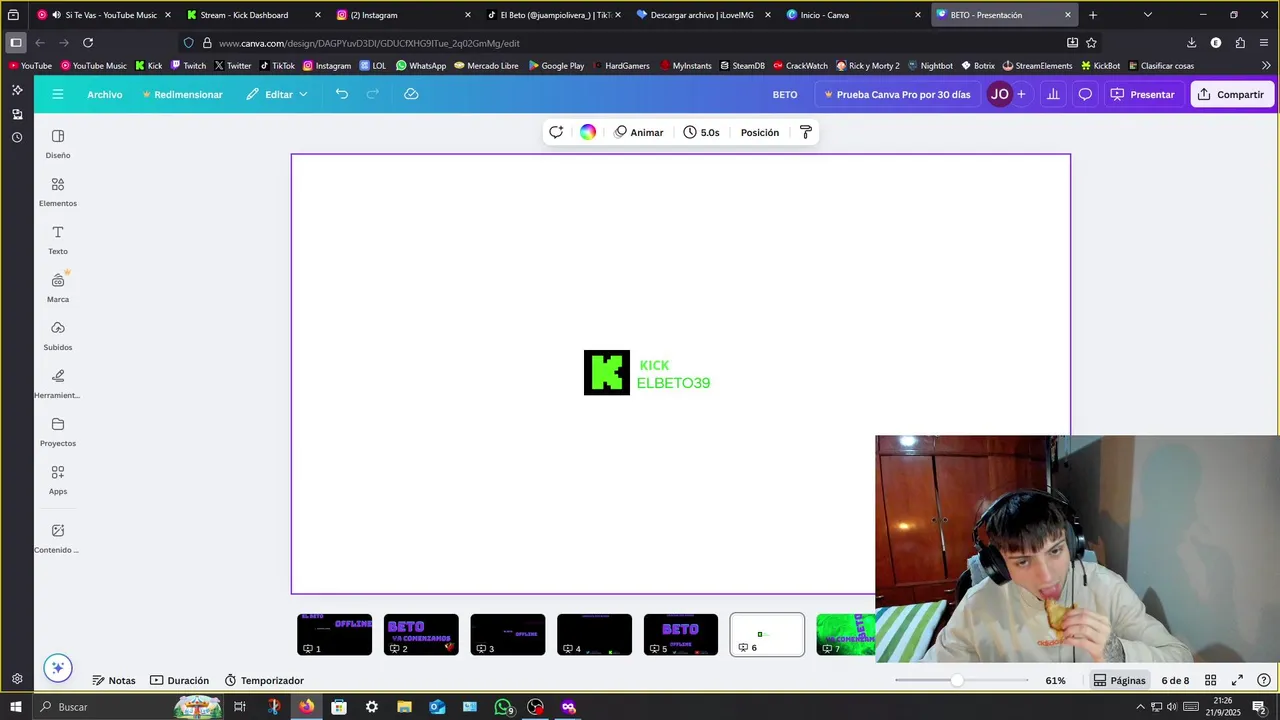
Task: Open the Texto tool panel
Action: 58,240
